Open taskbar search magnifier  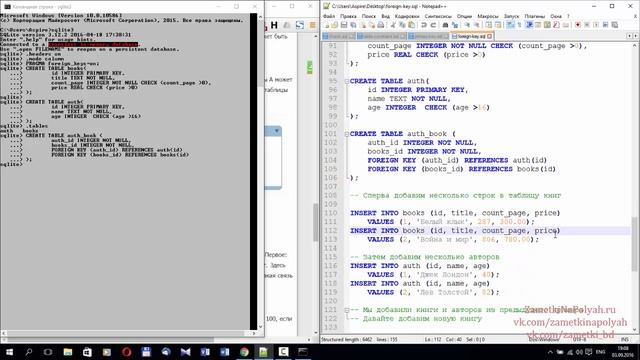[29, 352]
